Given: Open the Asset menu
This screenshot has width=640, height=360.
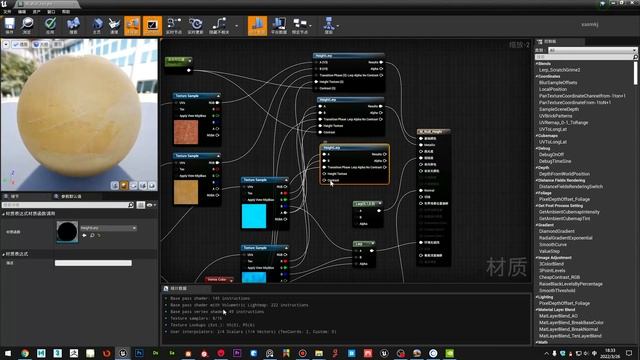Looking at the screenshot, I should (x=36, y=12).
